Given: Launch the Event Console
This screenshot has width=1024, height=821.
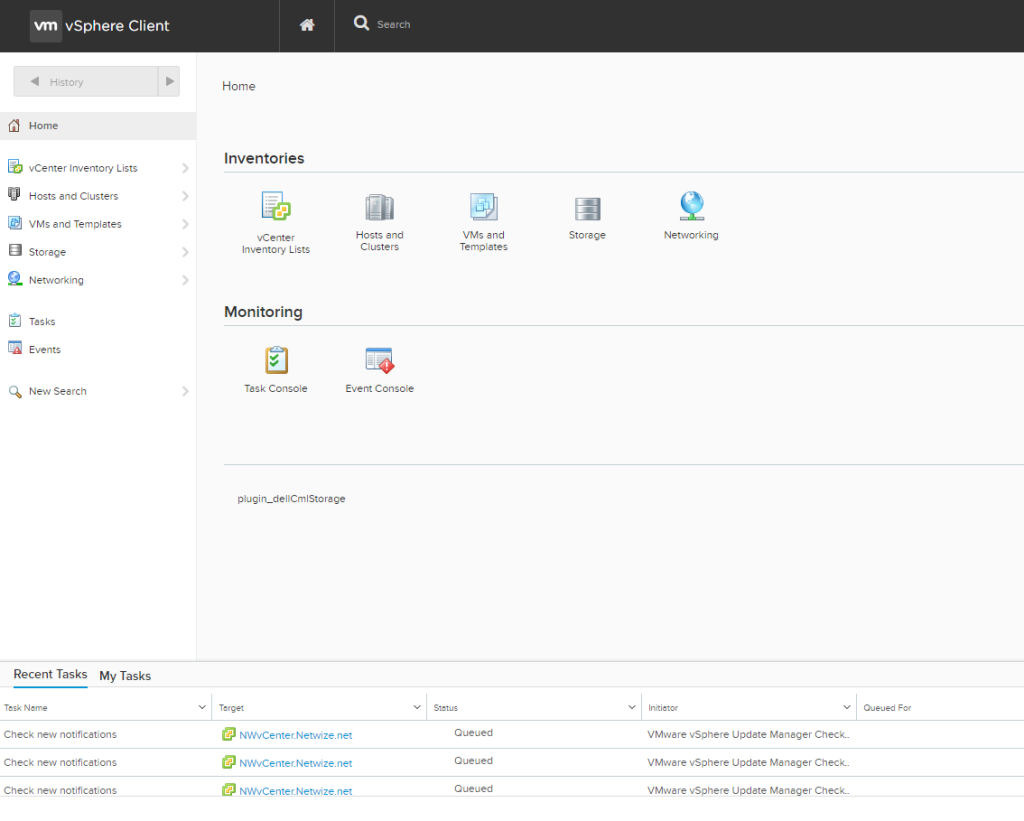Looking at the screenshot, I should click(x=379, y=358).
